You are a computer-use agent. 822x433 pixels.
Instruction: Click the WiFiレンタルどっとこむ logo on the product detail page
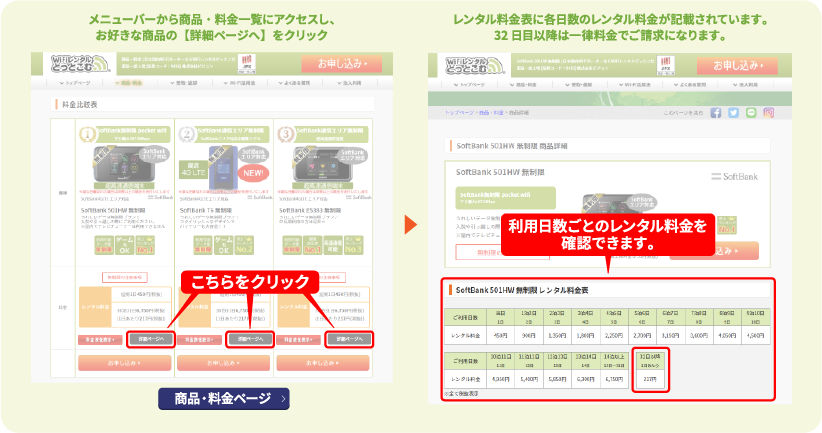pyautogui.click(x=474, y=64)
